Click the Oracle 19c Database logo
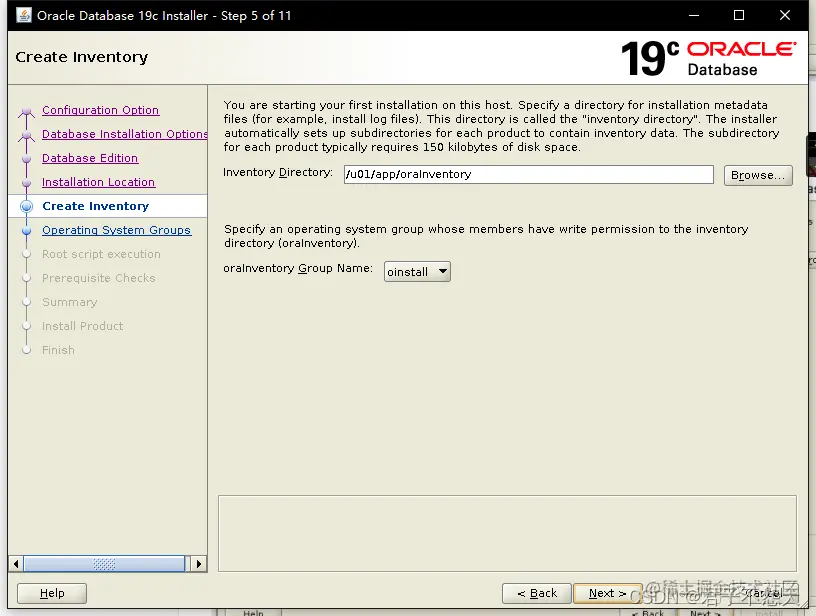The height and width of the screenshot is (616, 816). [x=708, y=58]
